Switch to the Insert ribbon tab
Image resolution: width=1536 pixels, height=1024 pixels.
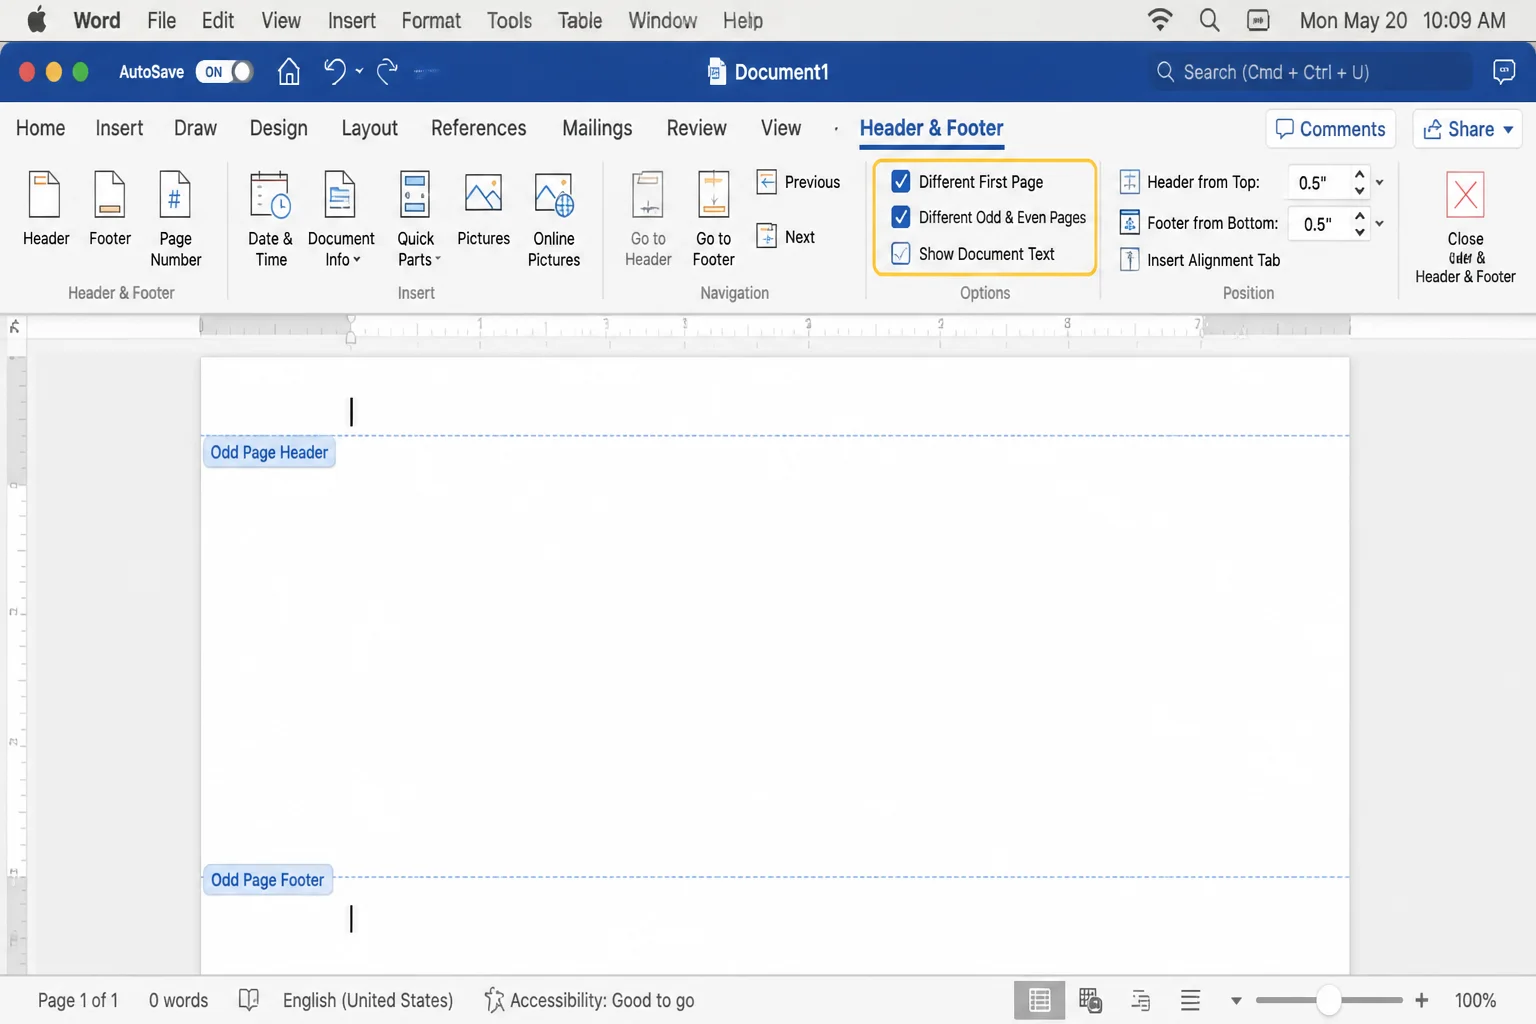[119, 128]
